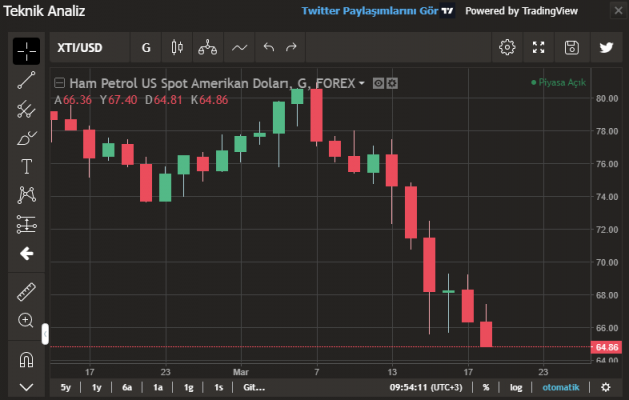
Task: Close the Teknik Analiz panel
Action: (x=619, y=10)
